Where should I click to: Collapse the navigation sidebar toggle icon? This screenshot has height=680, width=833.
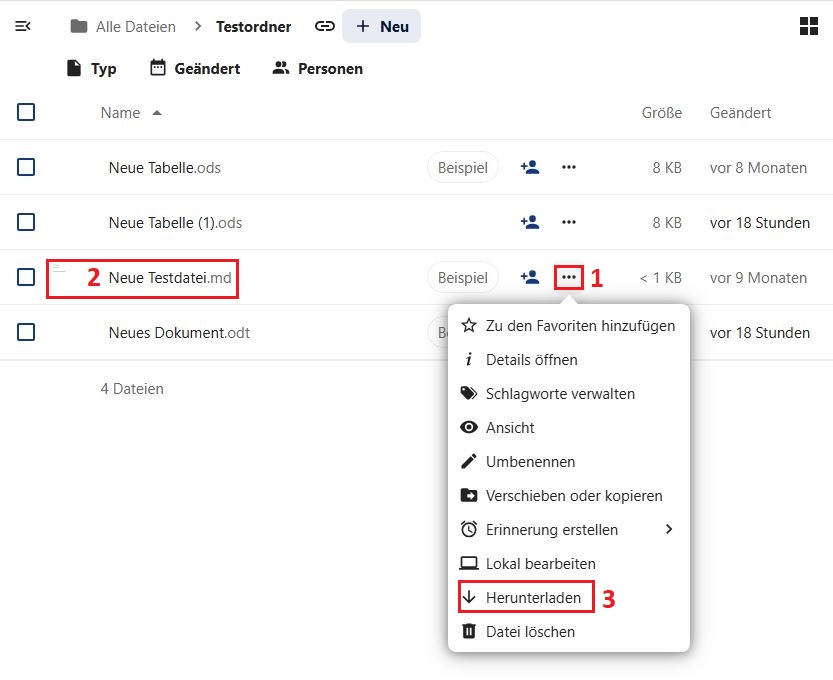click(23, 27)
